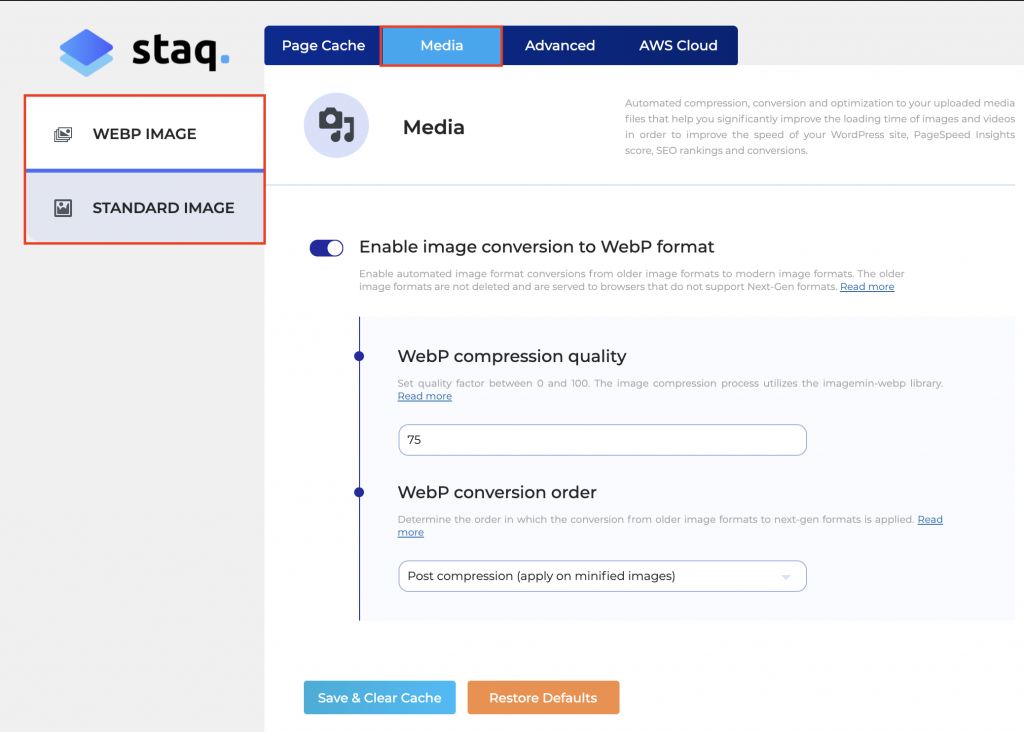This screenshot has width=1024, height=732.
Task: Click the Restore Defaults button
Action: [543, 697]
